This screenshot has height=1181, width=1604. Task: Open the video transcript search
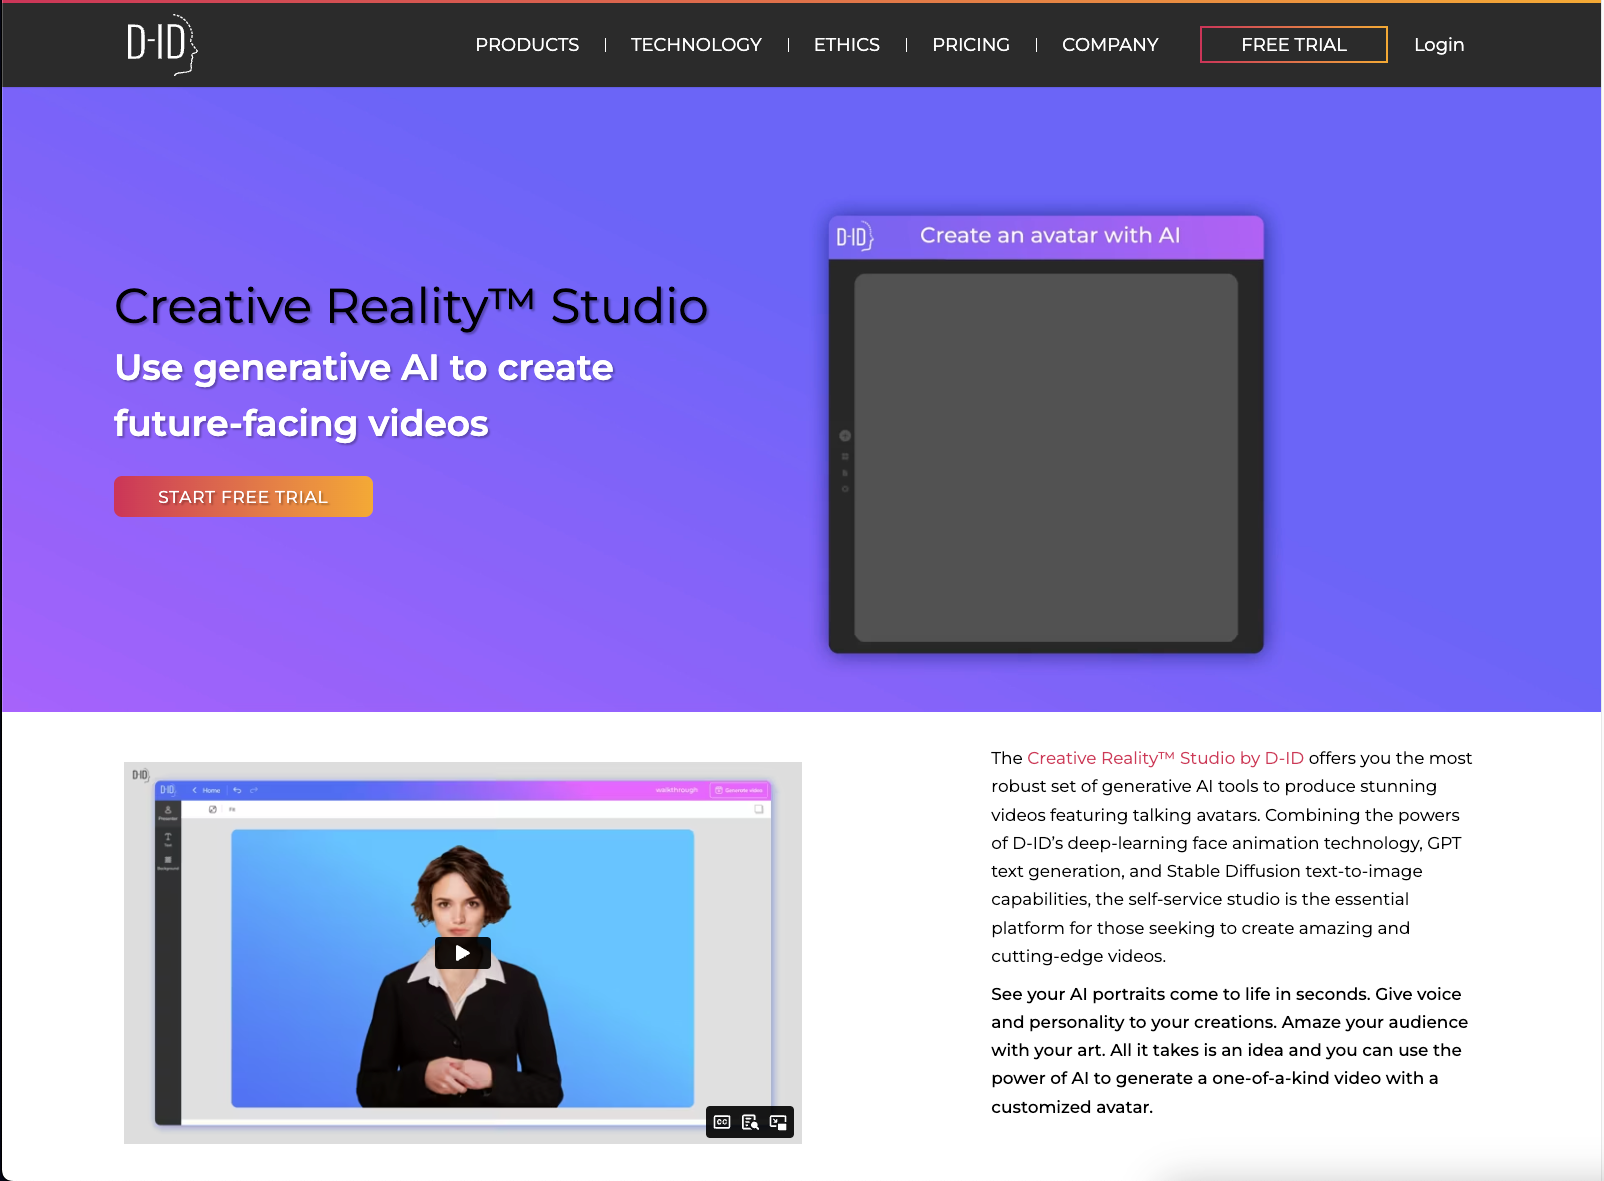(x=750, y=1122)
